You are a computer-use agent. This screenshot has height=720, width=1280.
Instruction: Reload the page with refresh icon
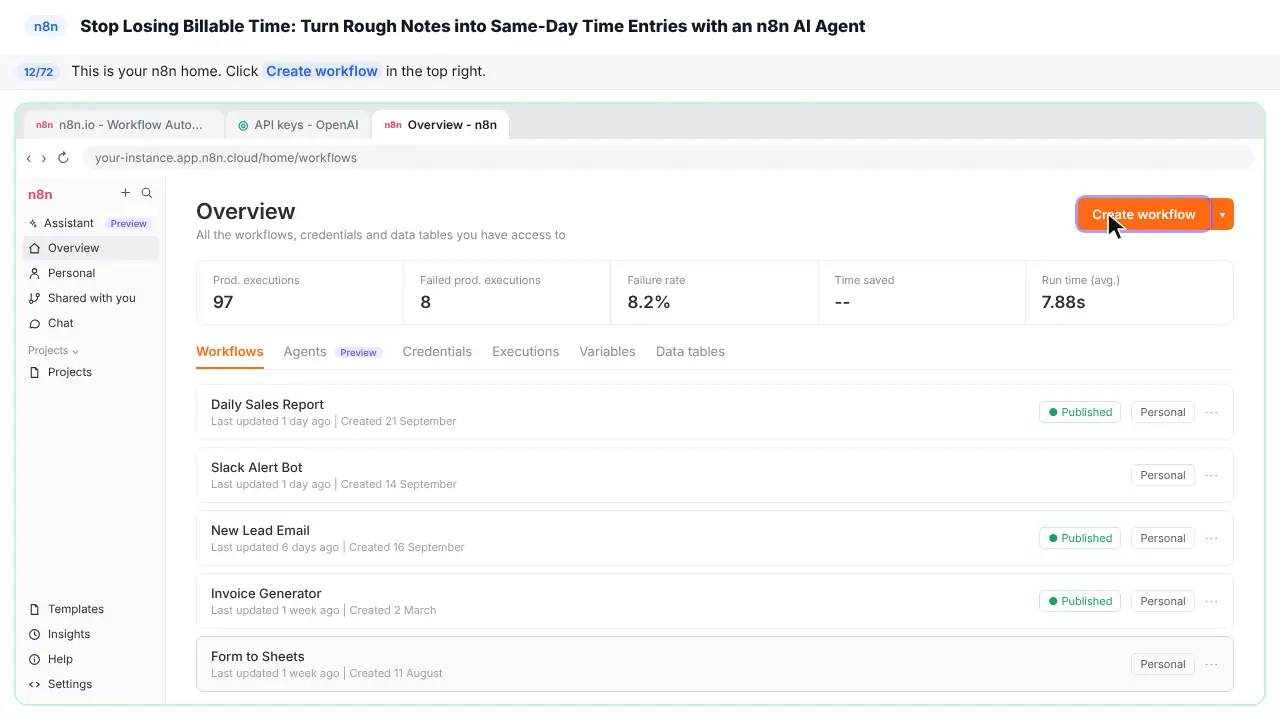point(63,158)
